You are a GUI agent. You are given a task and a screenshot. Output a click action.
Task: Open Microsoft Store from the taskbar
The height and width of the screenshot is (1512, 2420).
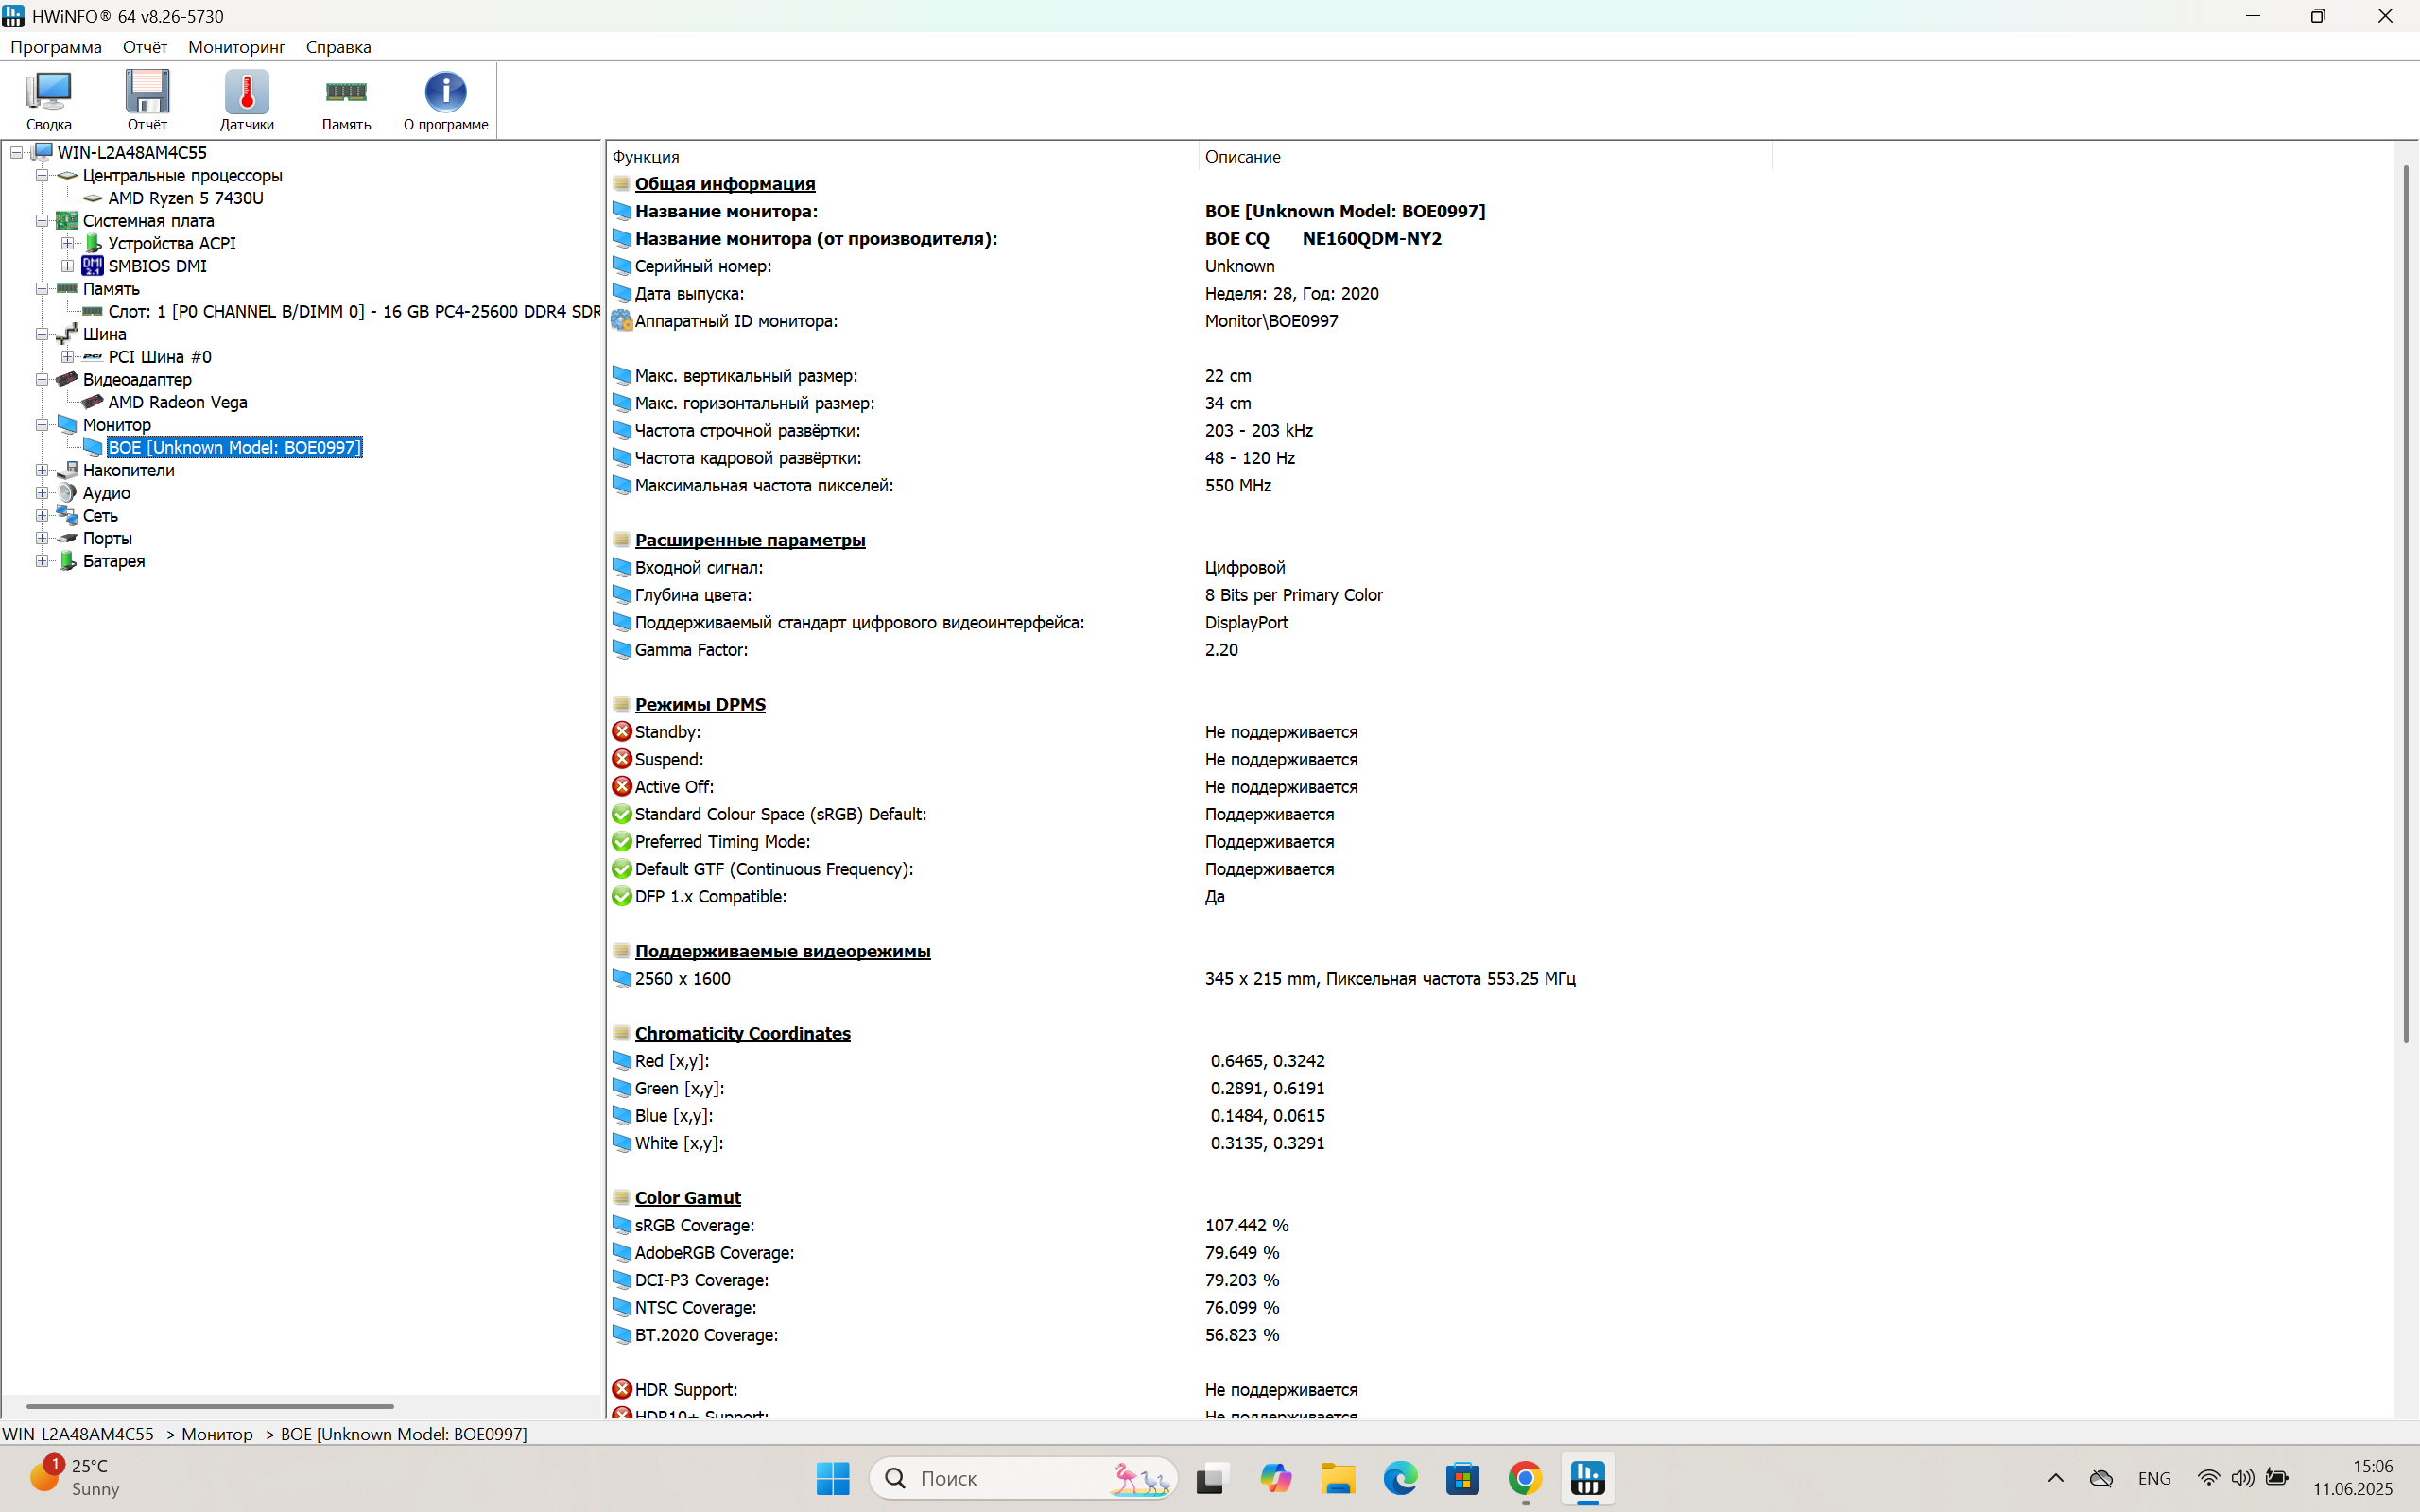[x=1462, y=1477]
